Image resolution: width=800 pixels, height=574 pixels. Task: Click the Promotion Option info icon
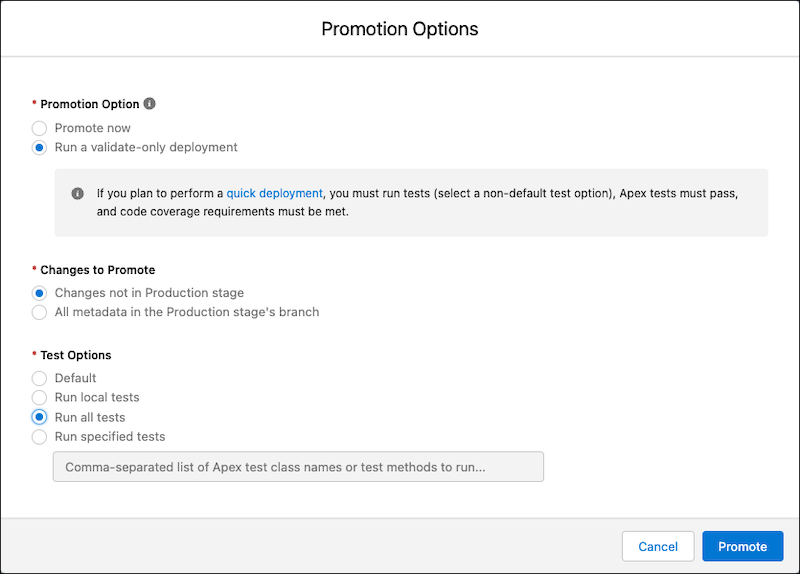pos(149,104)
